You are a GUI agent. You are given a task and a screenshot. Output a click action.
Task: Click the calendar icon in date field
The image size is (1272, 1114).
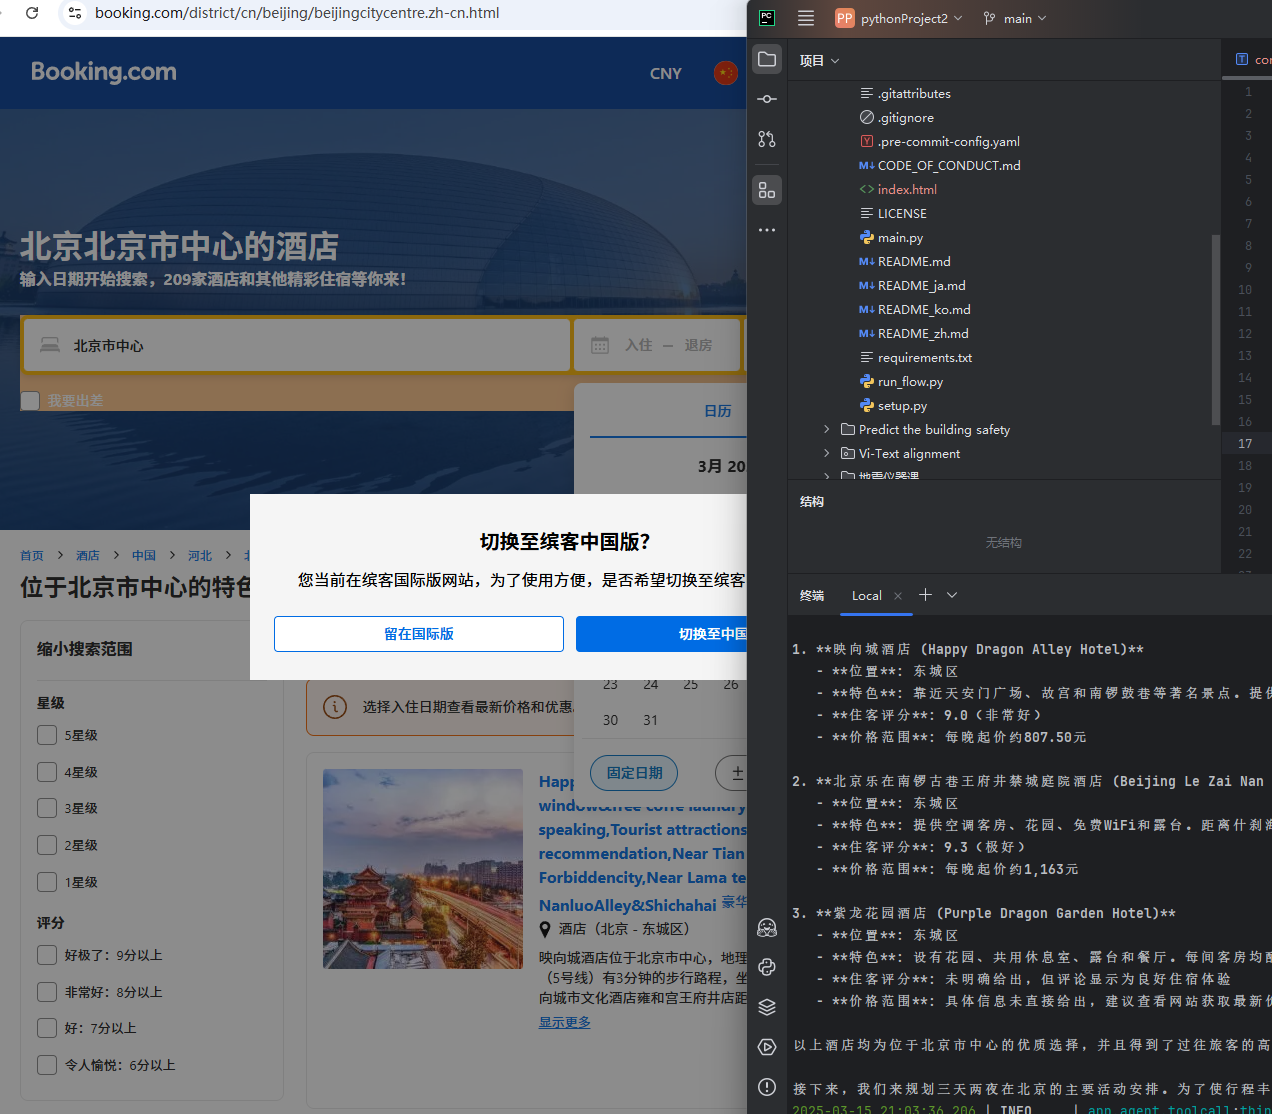(600, 345)
